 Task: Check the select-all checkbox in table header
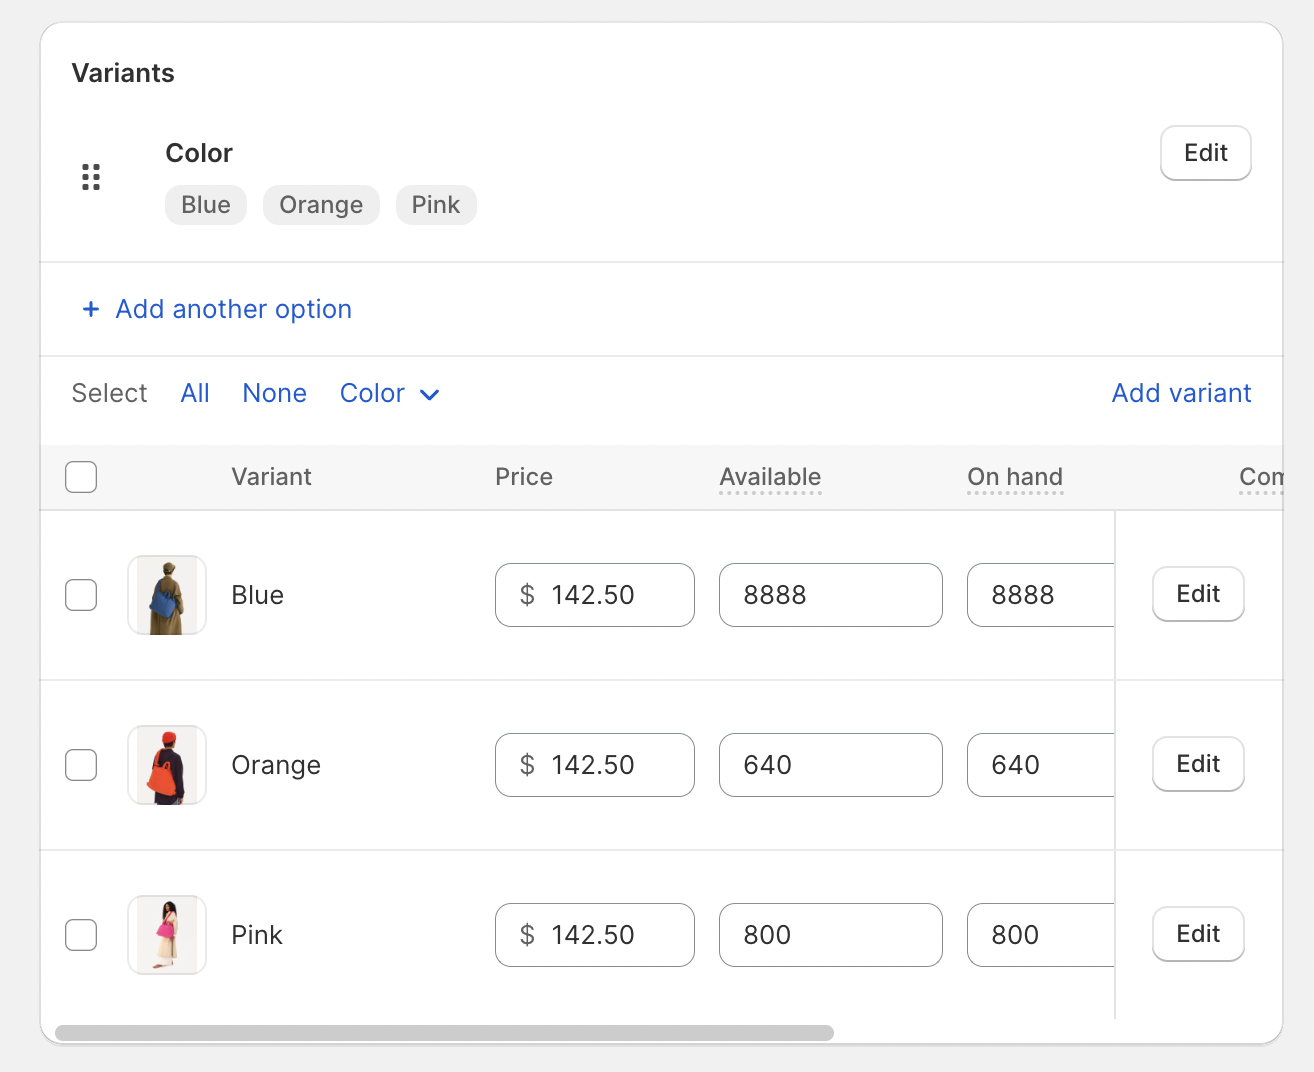(x=81, y=477)
